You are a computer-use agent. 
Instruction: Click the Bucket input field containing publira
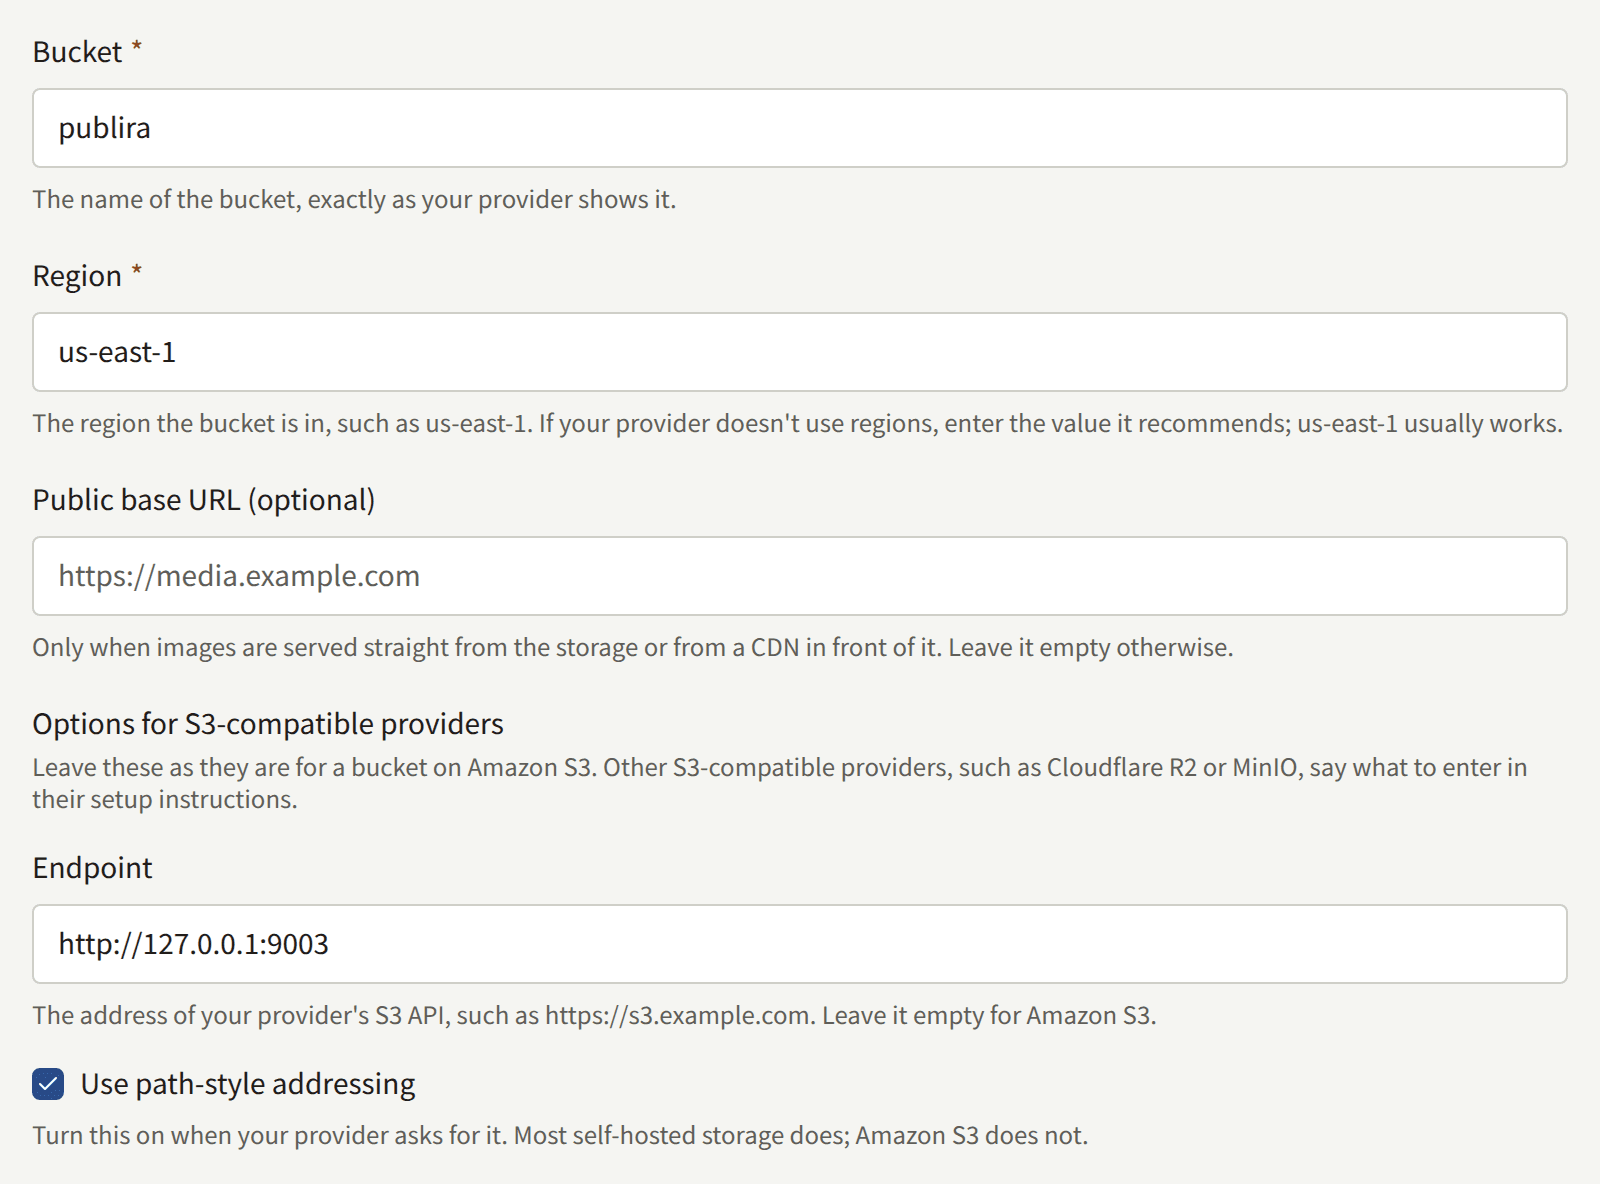[x=800, y=128]
